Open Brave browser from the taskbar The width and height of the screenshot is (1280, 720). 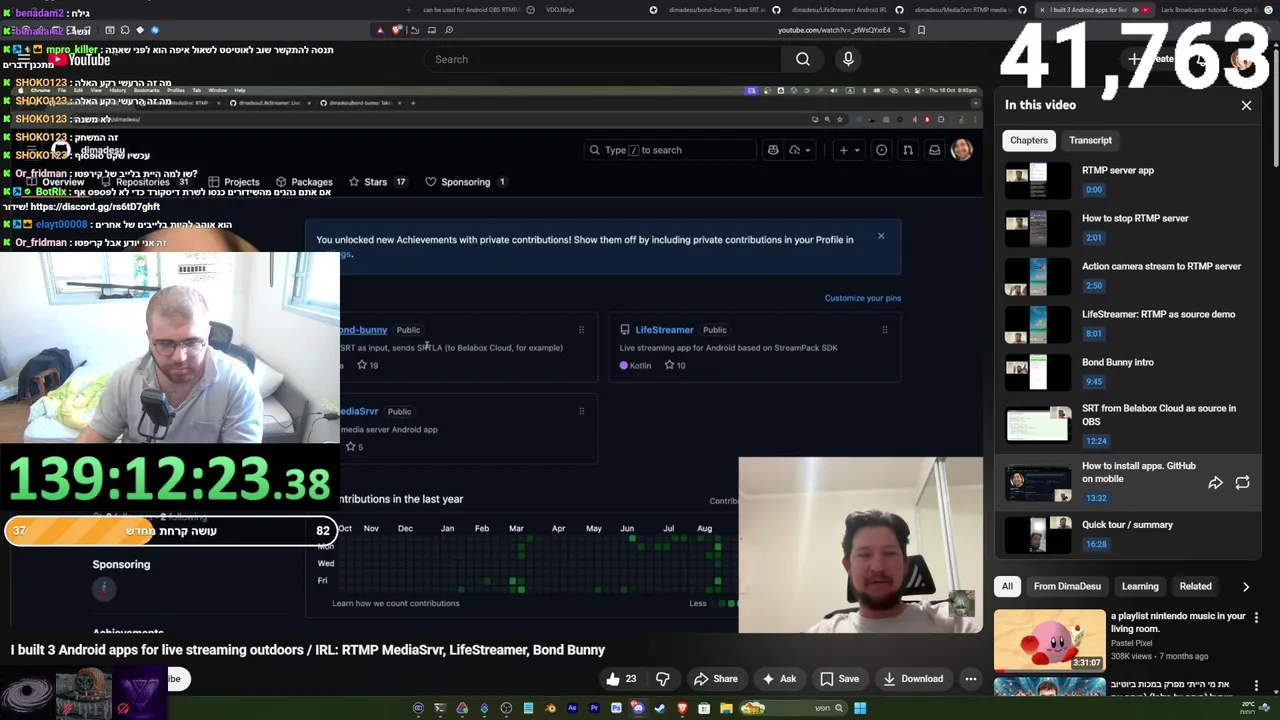(682, 708)
